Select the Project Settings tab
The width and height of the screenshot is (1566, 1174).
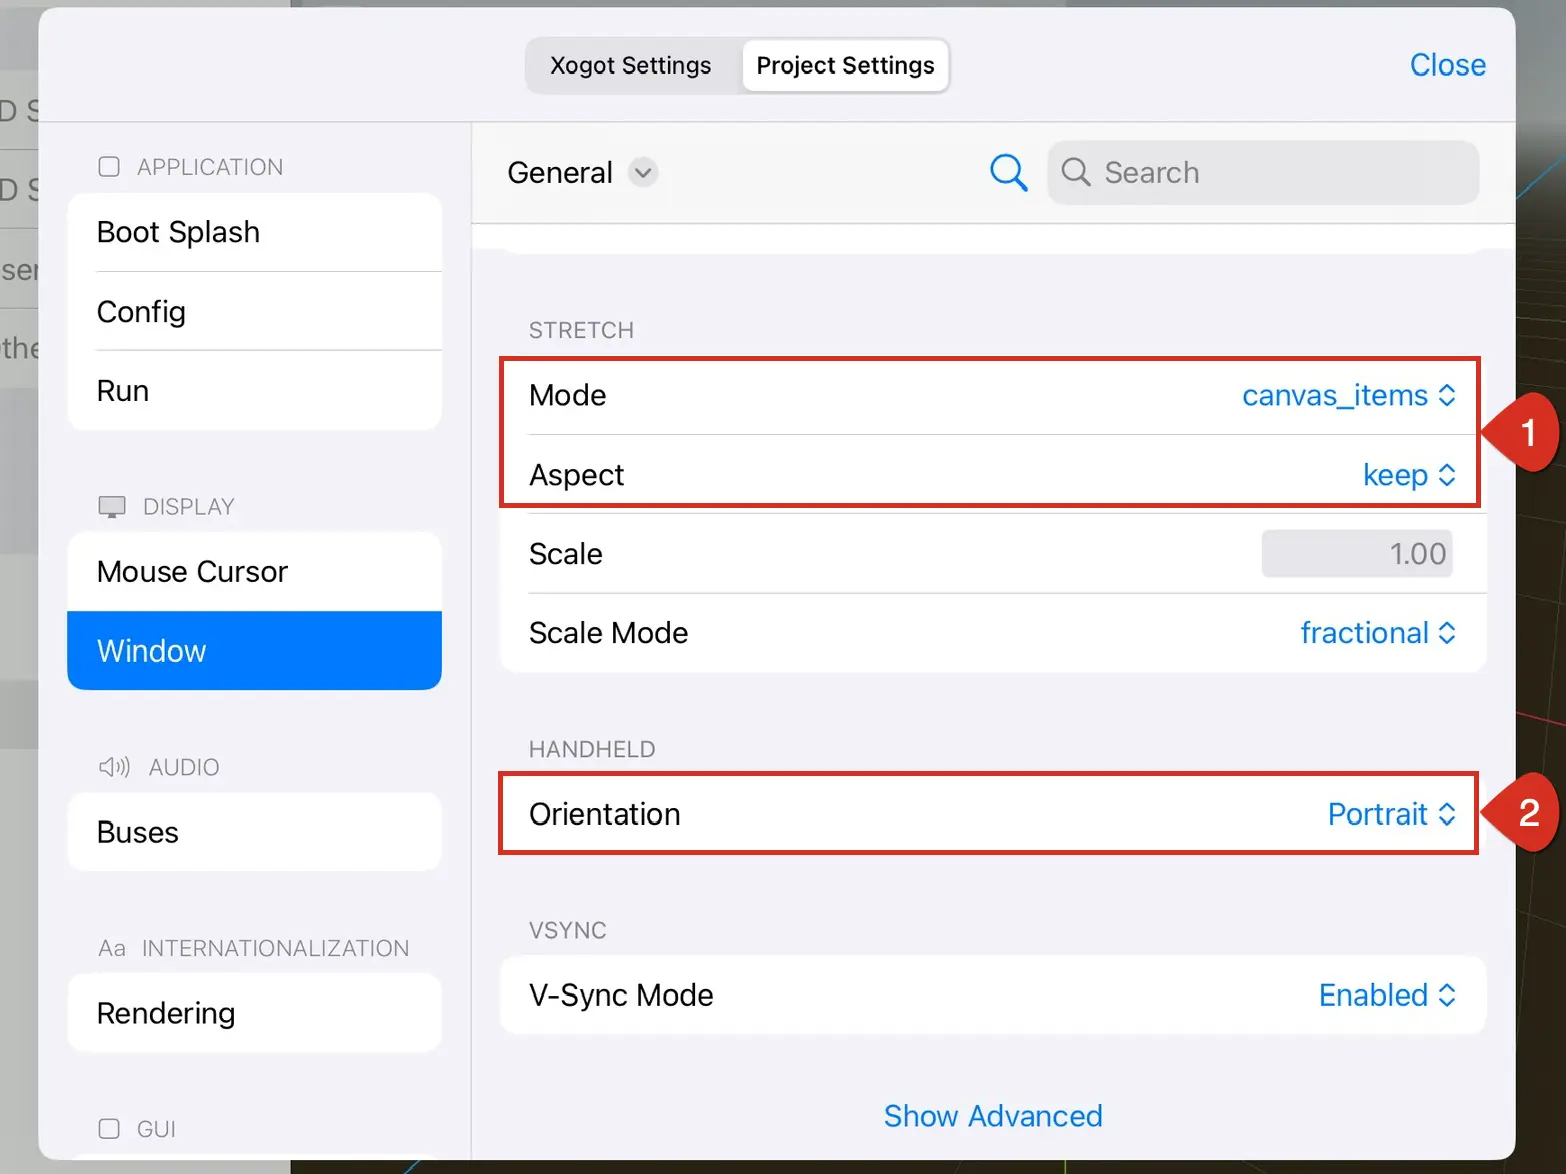(x=846, y=65)
